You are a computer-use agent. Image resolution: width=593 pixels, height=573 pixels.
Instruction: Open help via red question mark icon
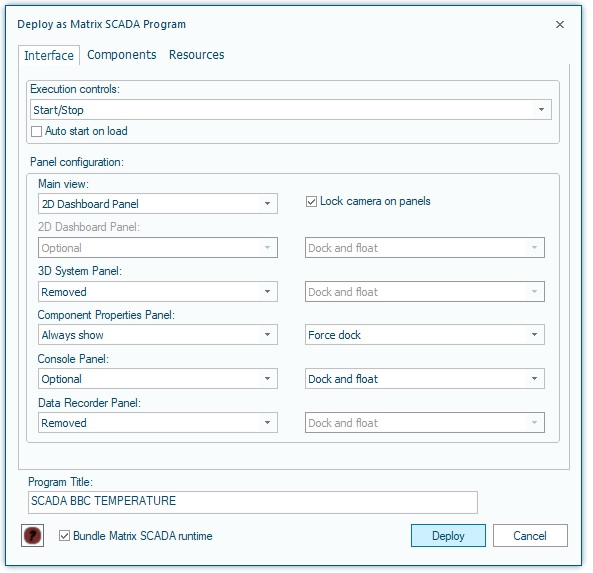(x=33, y=535)
